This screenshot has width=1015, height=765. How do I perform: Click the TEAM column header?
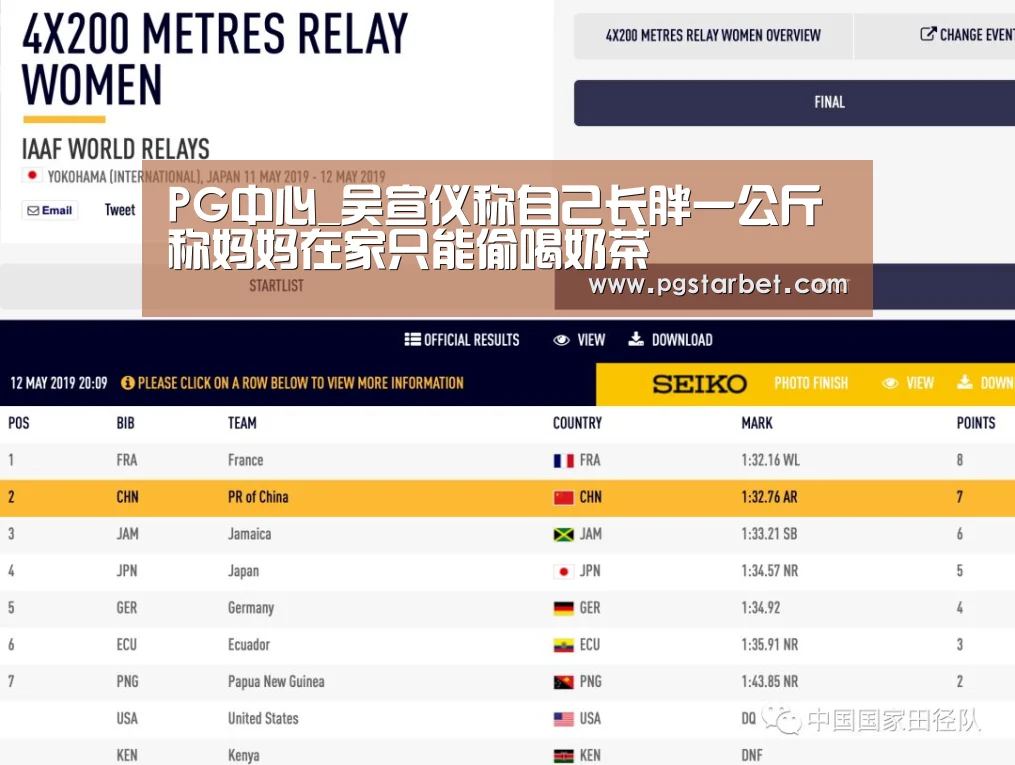point(242,423)
